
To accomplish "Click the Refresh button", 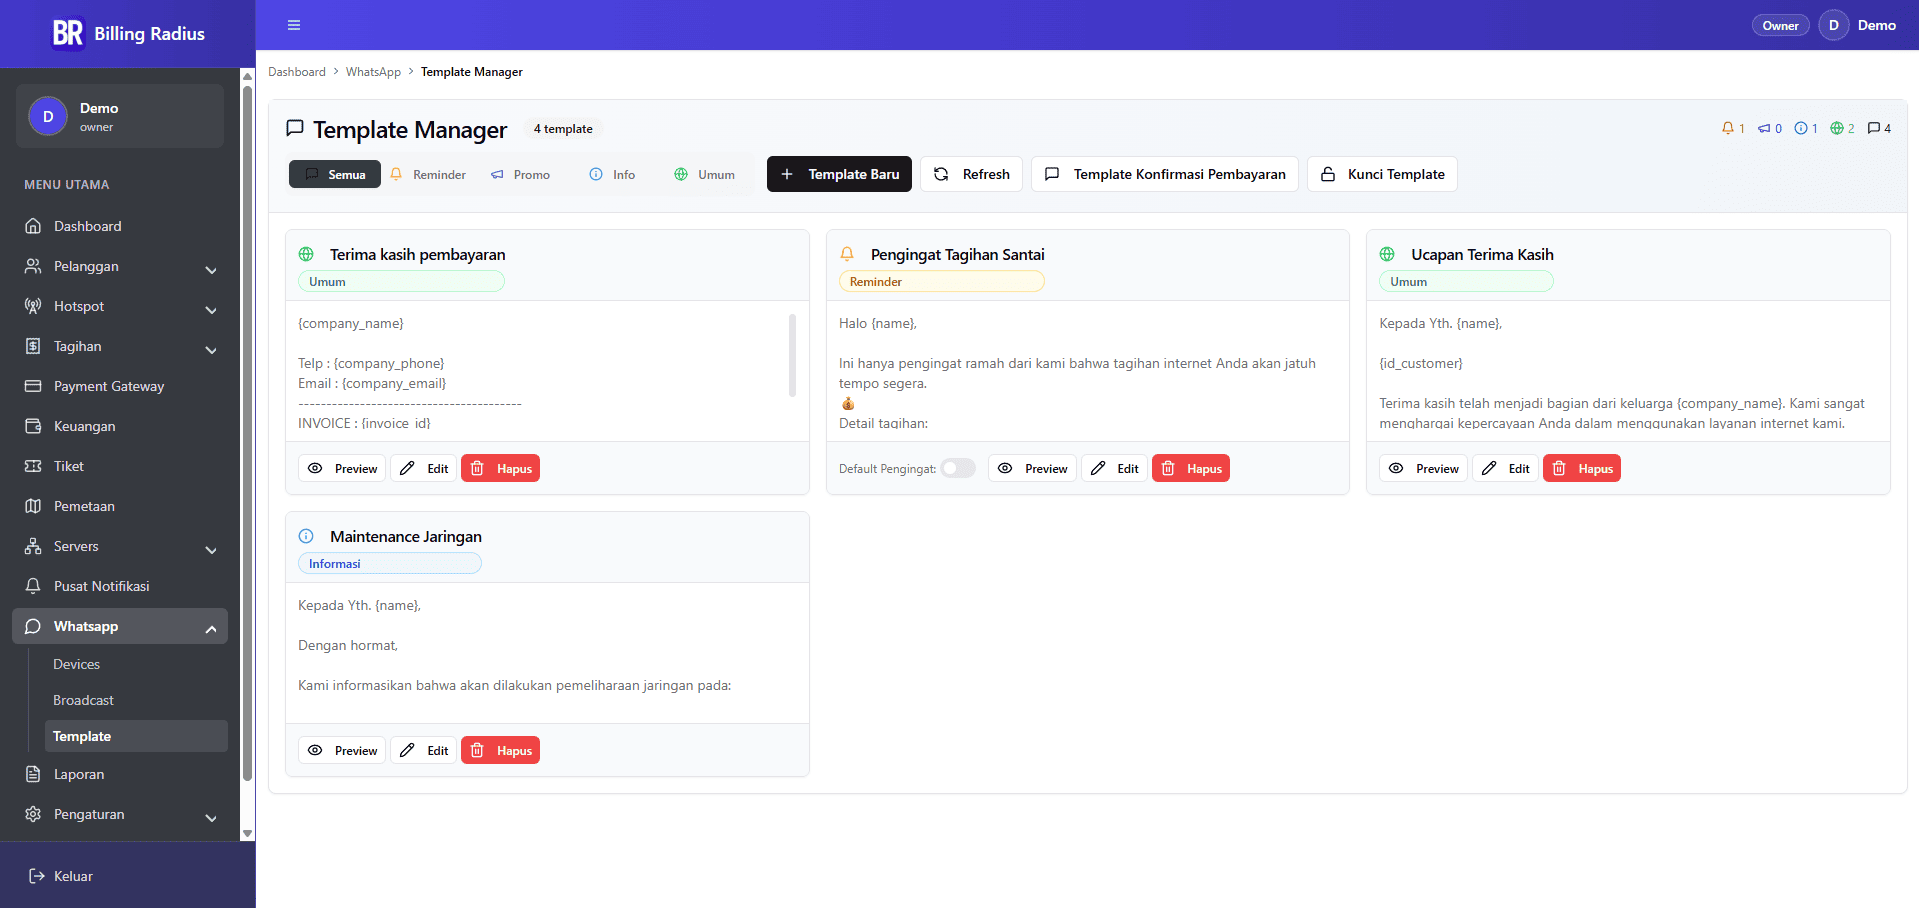I will point(971,174).
